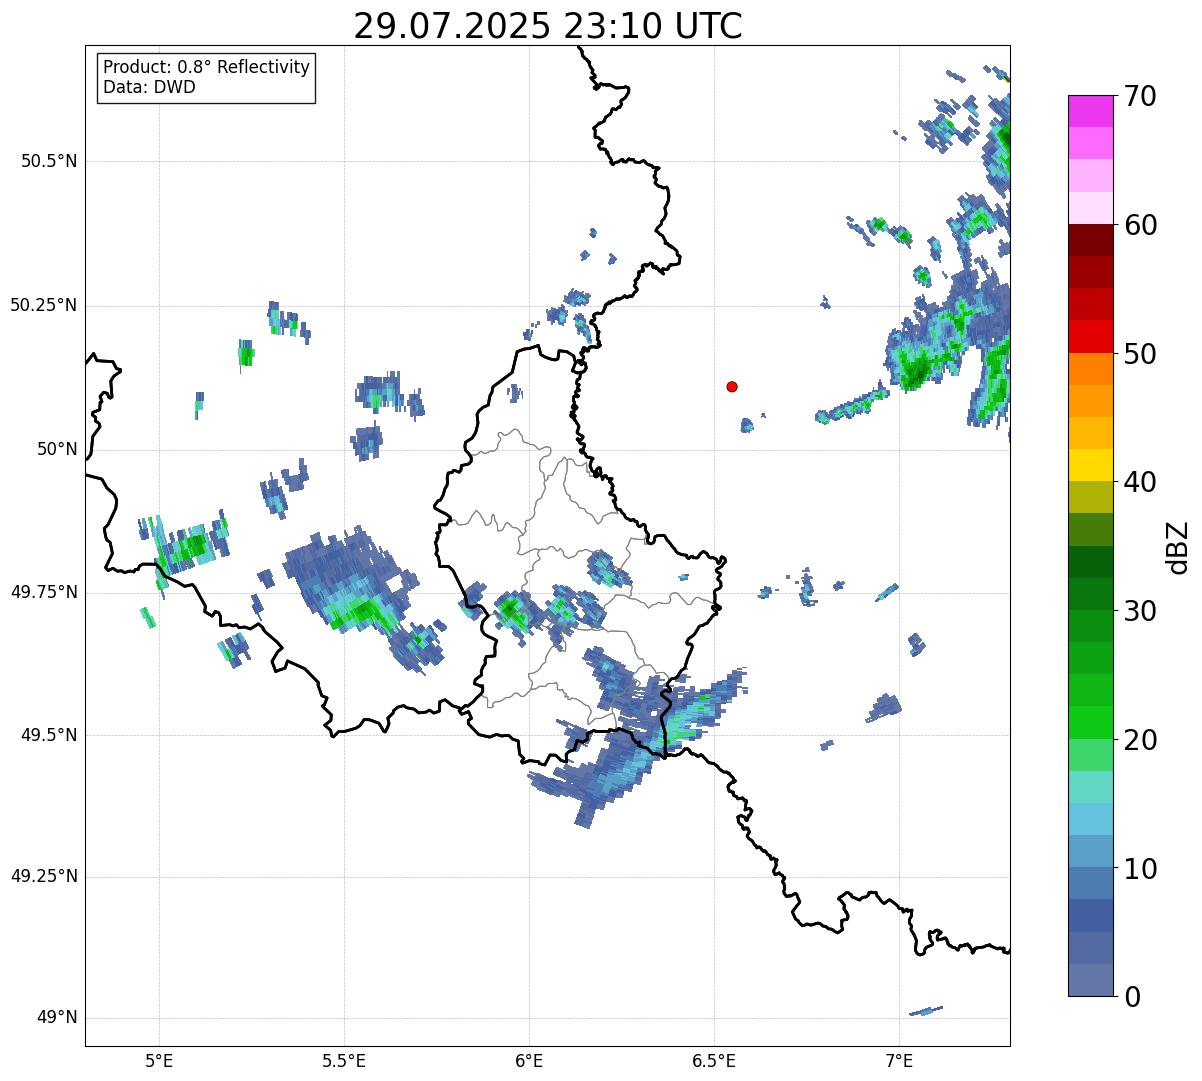Click the bright green colorbar segment above 20

click(1090, 723)
